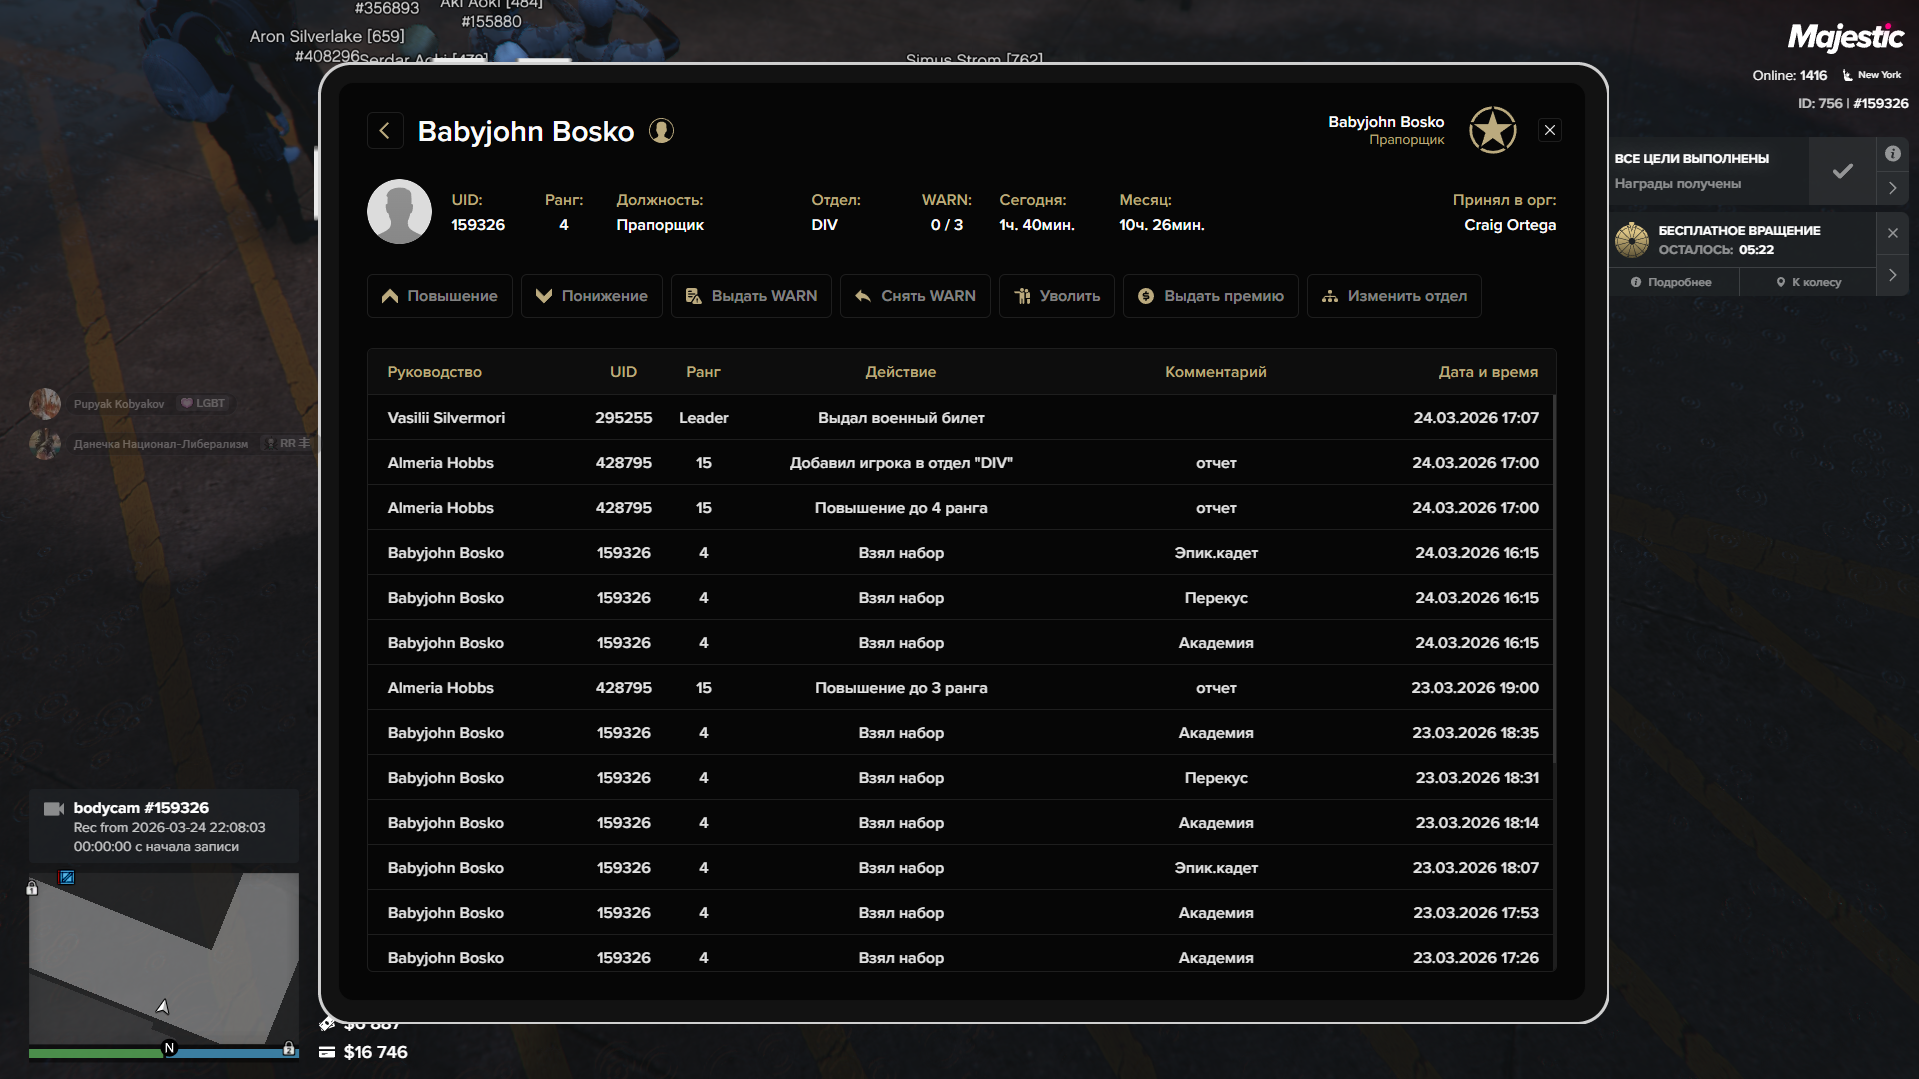The height and width of the screenshot is (1079, 1919).
Task: Click К колесу to go to wheel
Action: click(1808, 282)
